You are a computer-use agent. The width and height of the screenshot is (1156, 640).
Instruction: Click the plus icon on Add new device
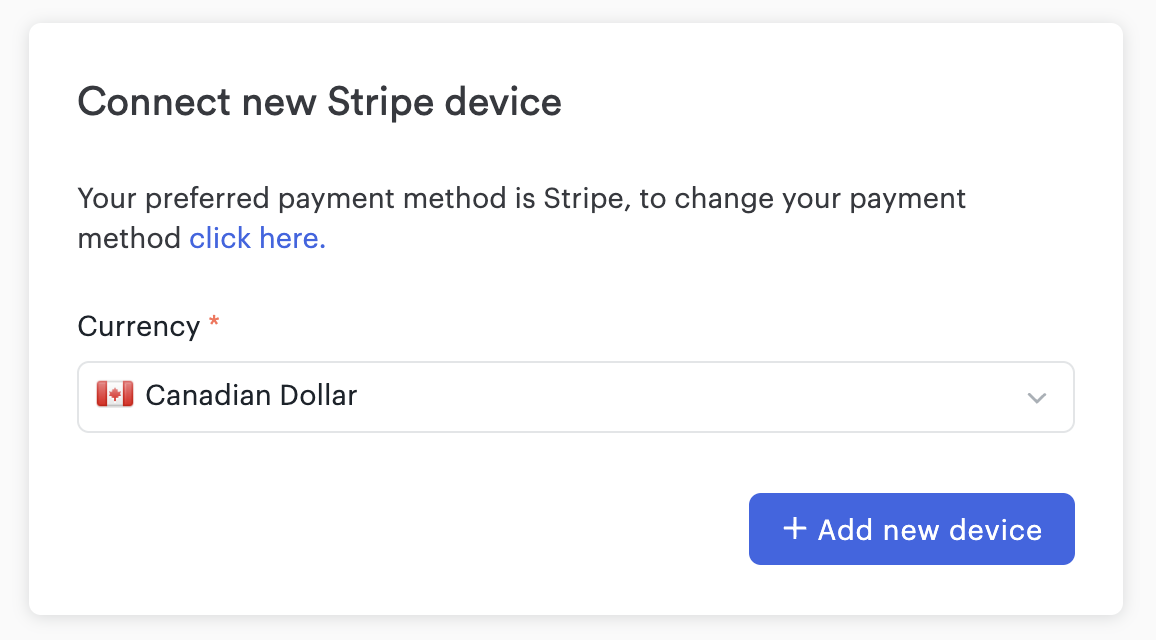tap(794, 529)
